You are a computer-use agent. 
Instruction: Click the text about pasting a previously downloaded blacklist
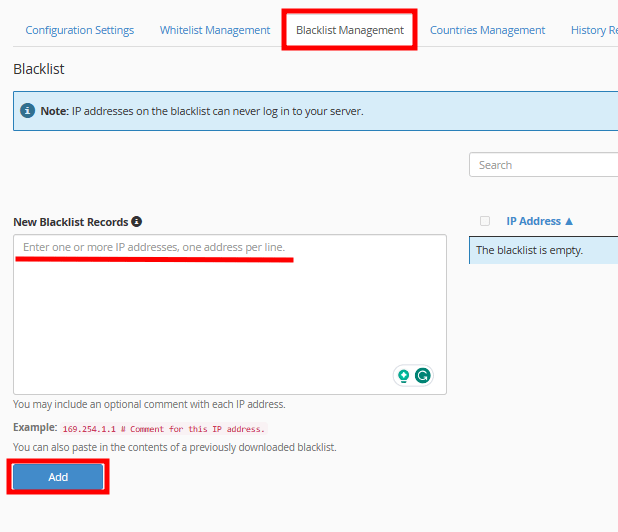[x=175, y=447]
